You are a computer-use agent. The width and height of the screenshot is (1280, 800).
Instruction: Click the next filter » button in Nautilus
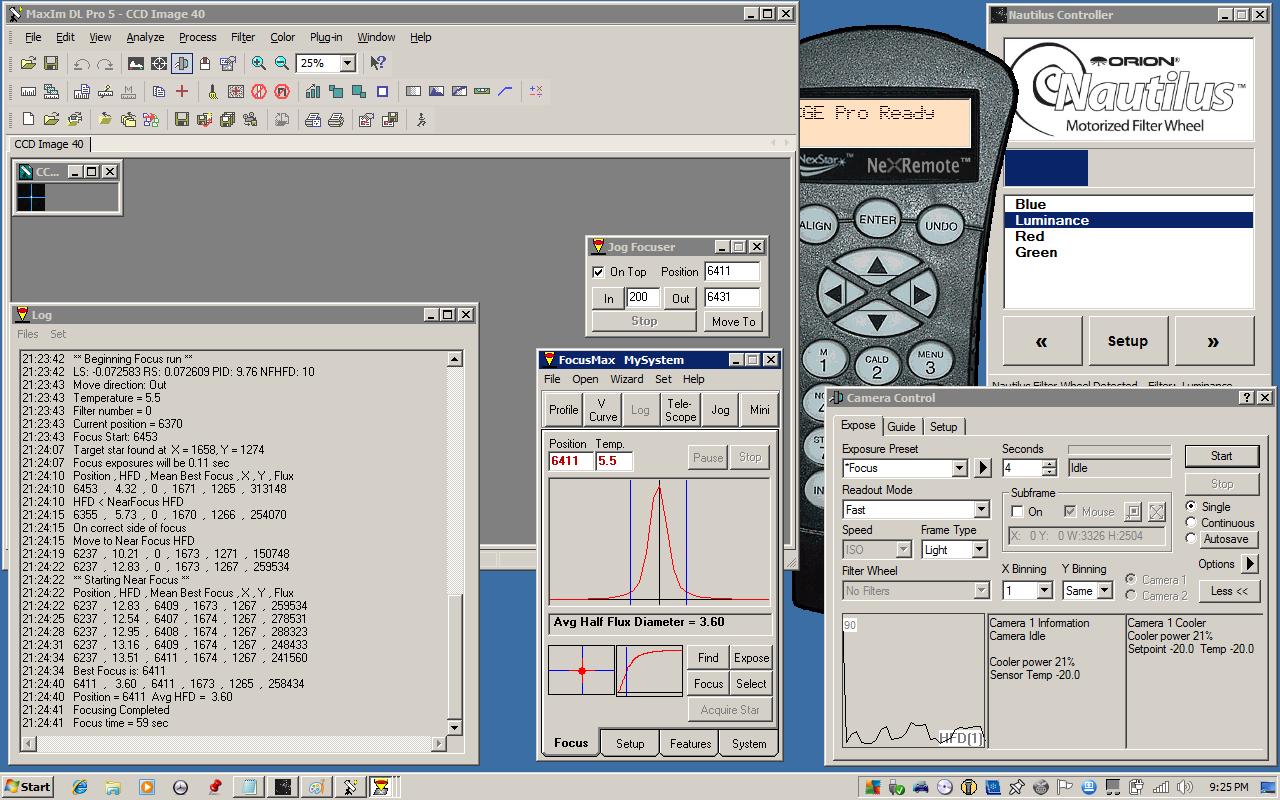coord(1213,341)
